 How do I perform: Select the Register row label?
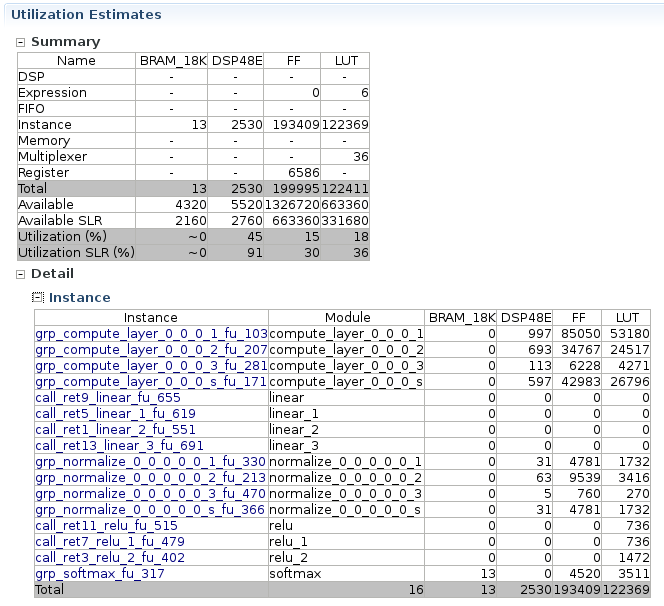pos(43,173)
